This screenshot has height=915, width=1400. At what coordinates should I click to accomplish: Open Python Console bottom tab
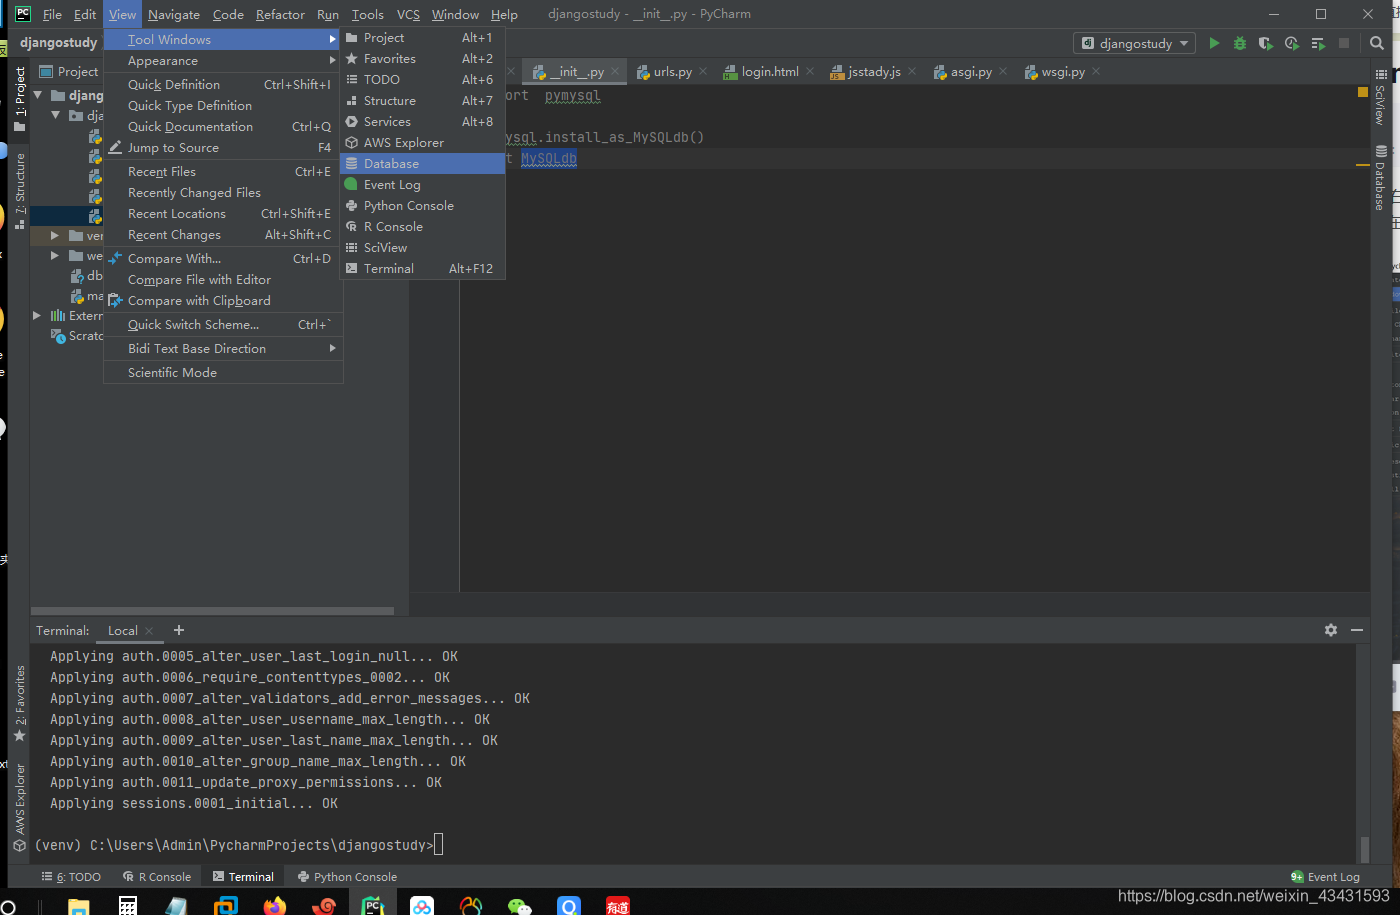click(x=347, y=877)
